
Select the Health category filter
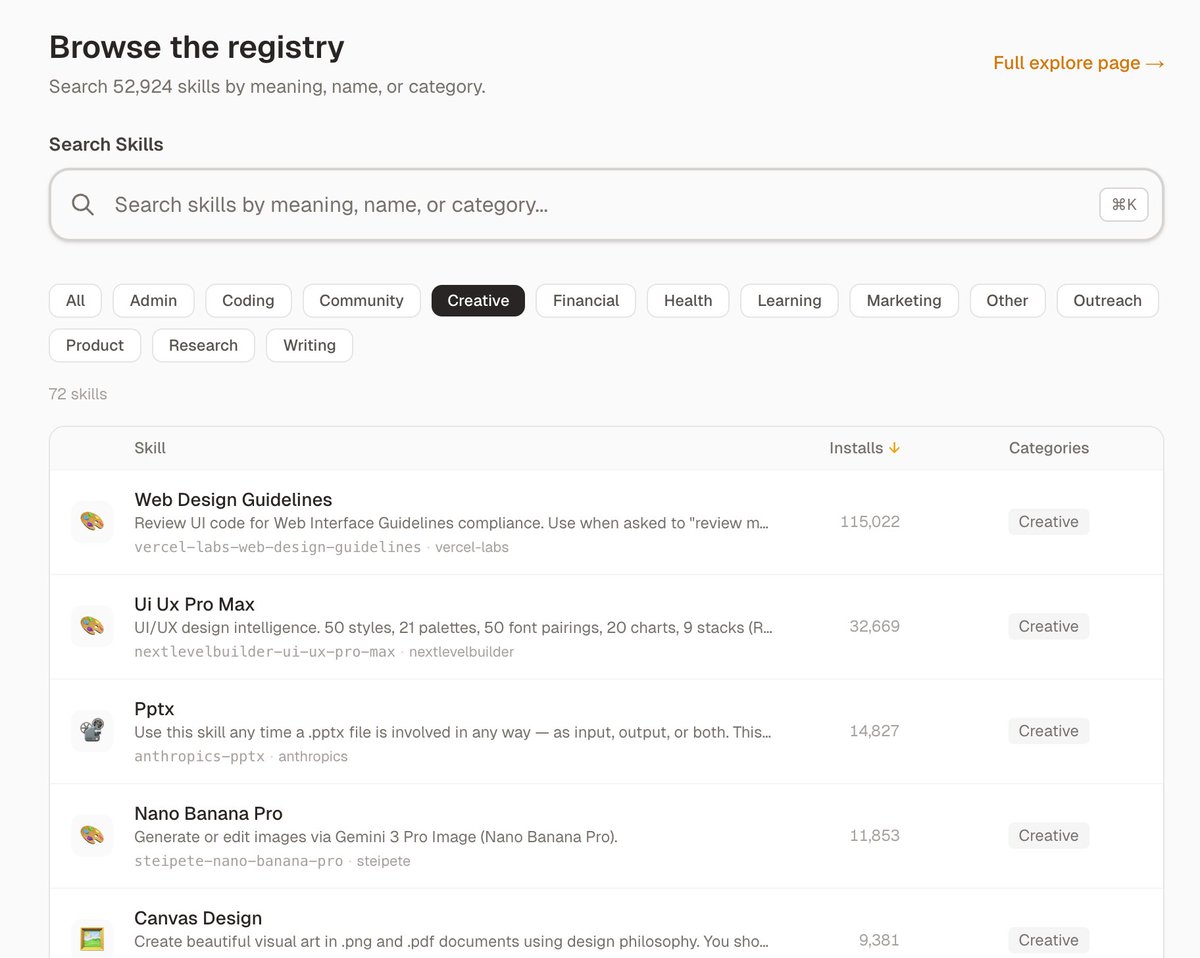[x=688, y=301]
